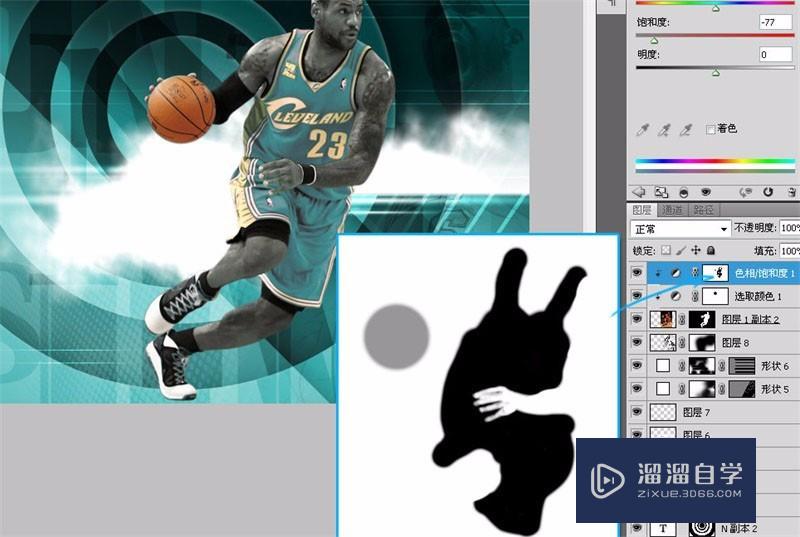The height and width of the screenshot is (537, 800).
Task: Click the vector mask thumbnail of 形状 5
Action: [x=742, y=389]
